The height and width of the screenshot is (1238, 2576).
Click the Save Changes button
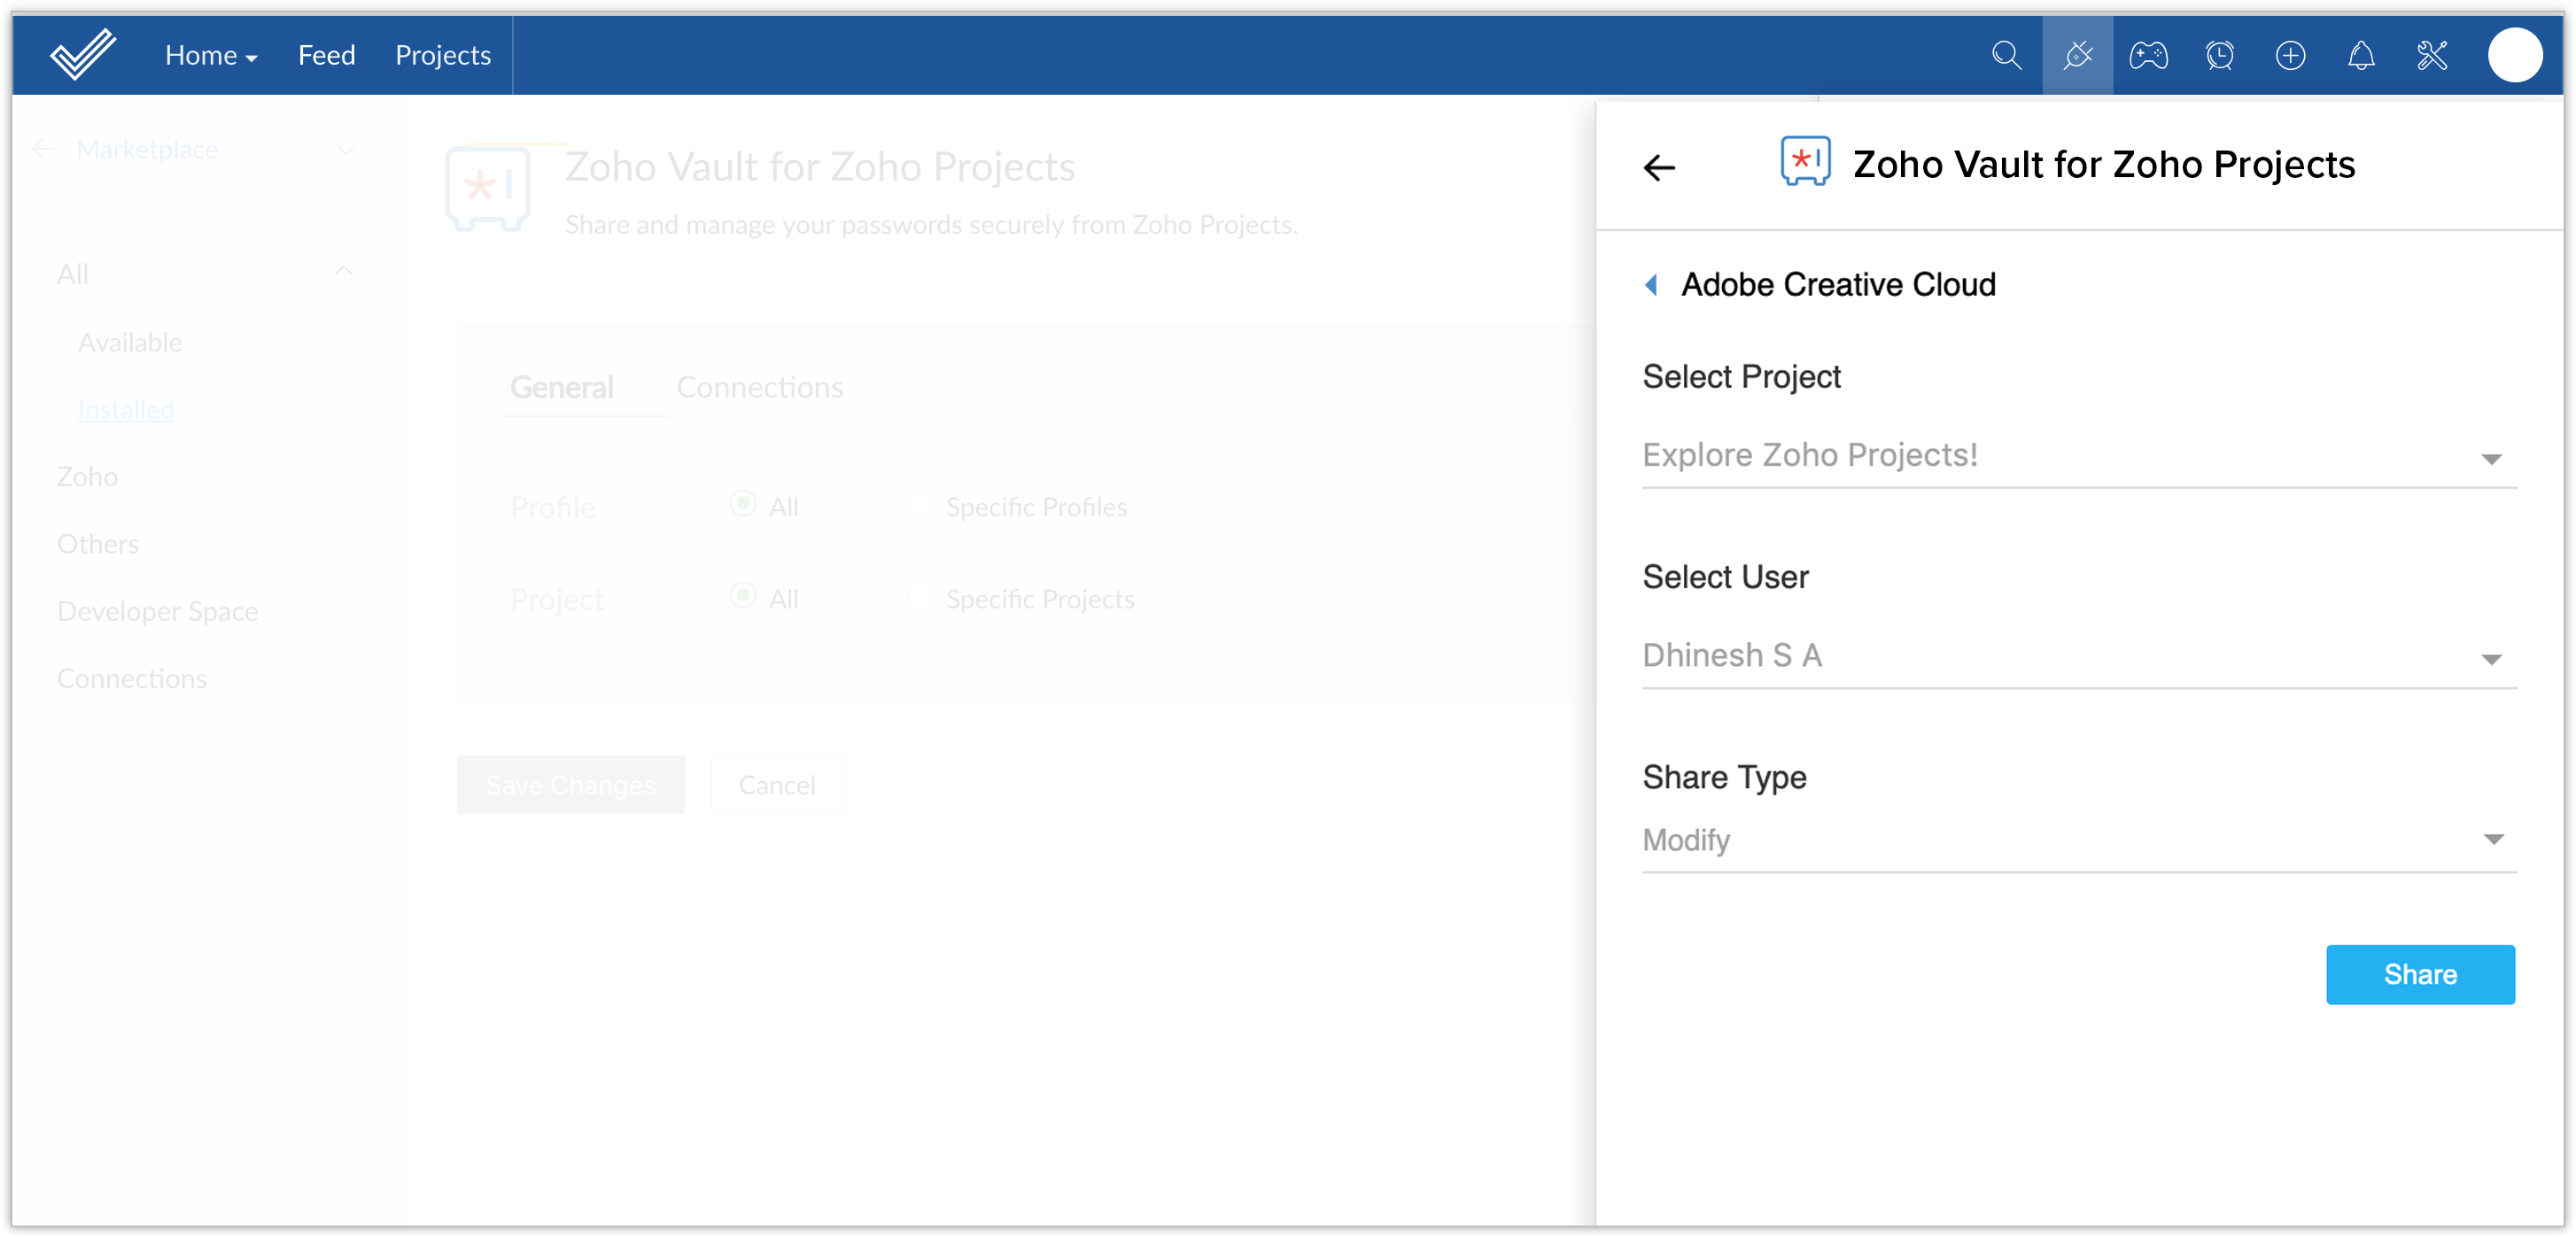tap(571, 785)
